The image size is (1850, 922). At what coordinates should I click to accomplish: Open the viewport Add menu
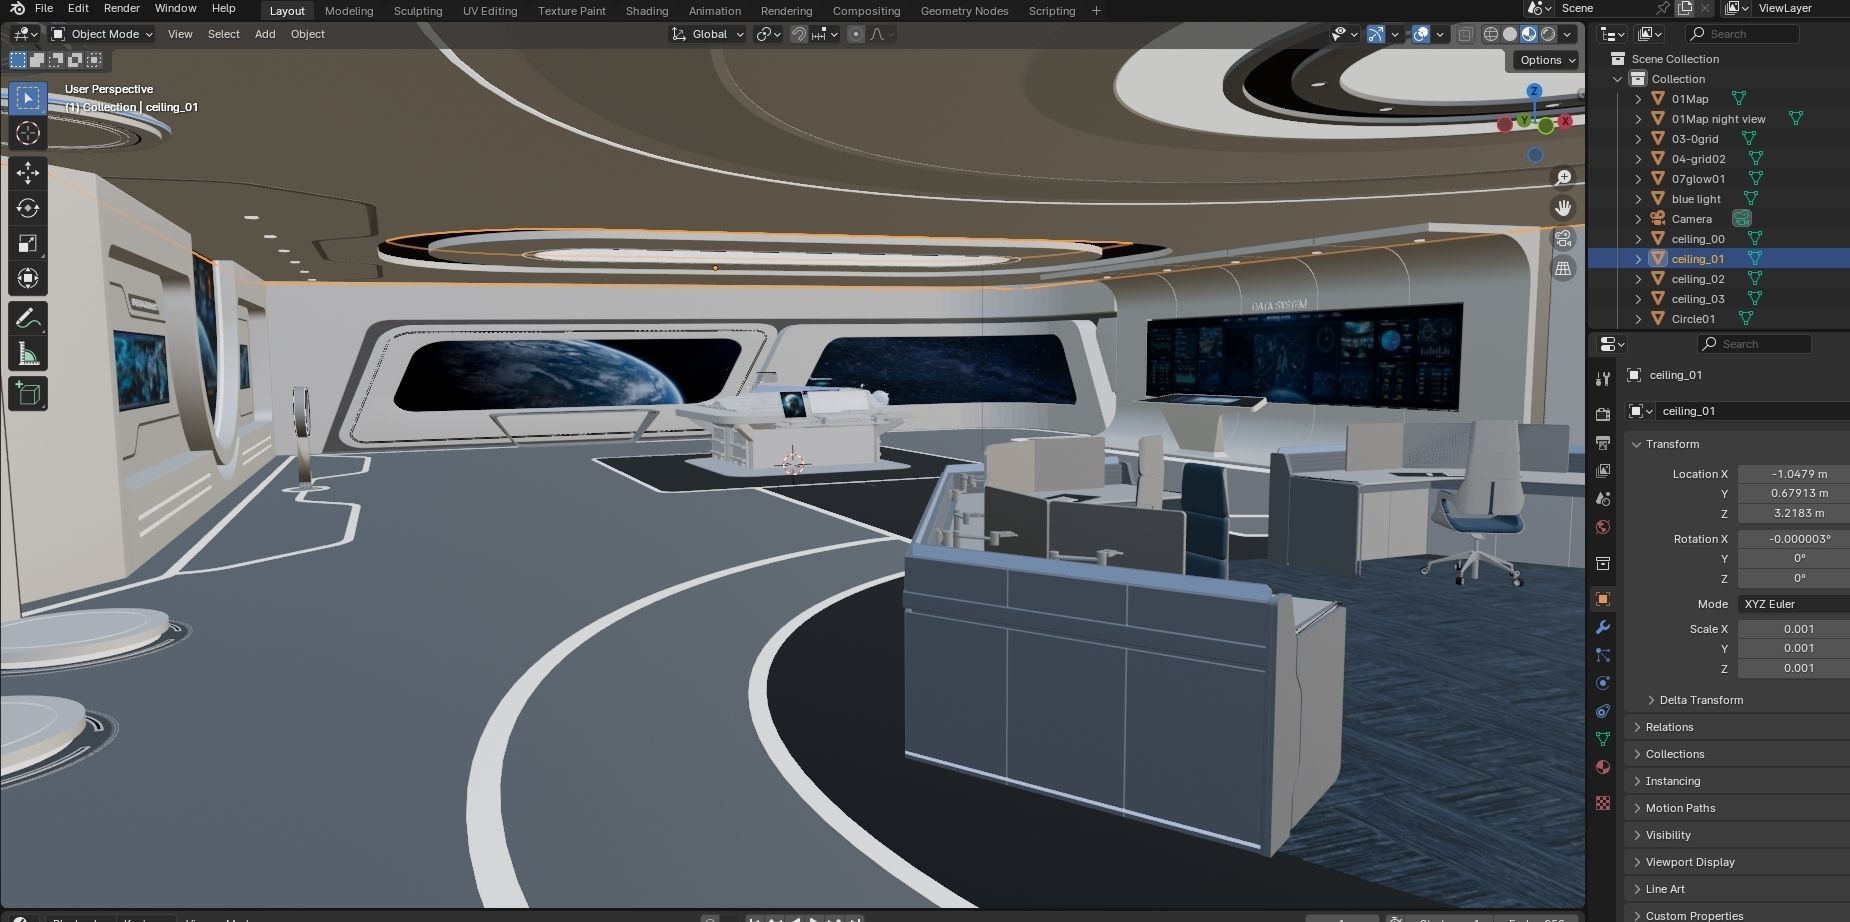point(265,34)
